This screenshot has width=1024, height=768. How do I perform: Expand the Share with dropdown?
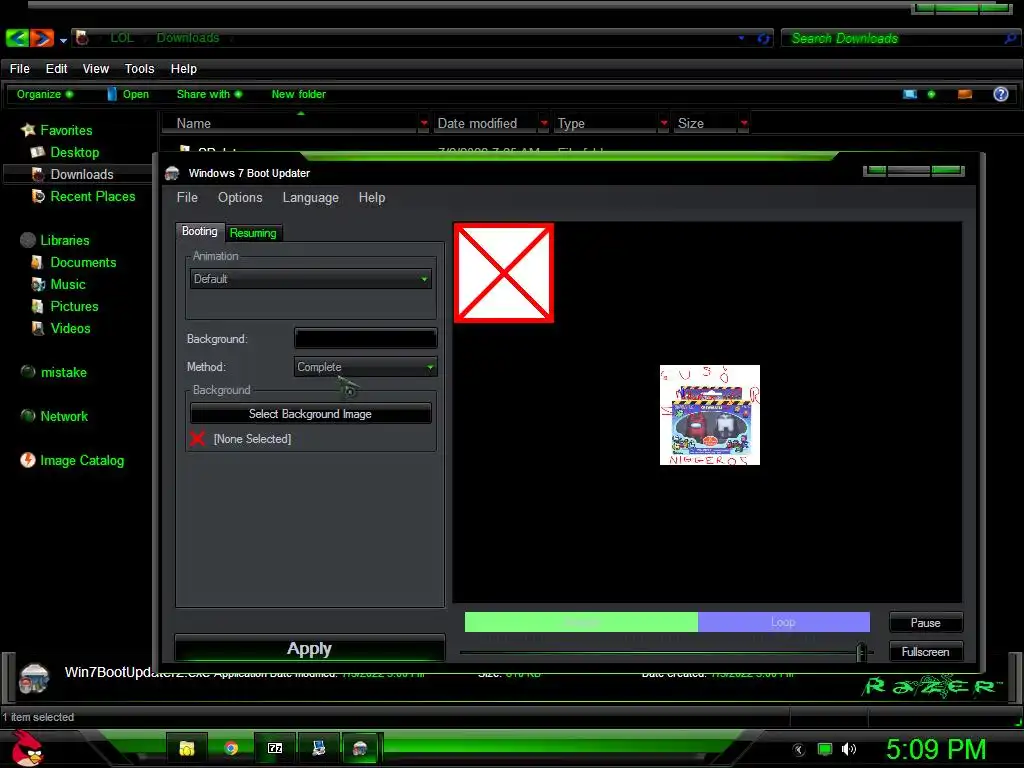[x=209, y=94]
